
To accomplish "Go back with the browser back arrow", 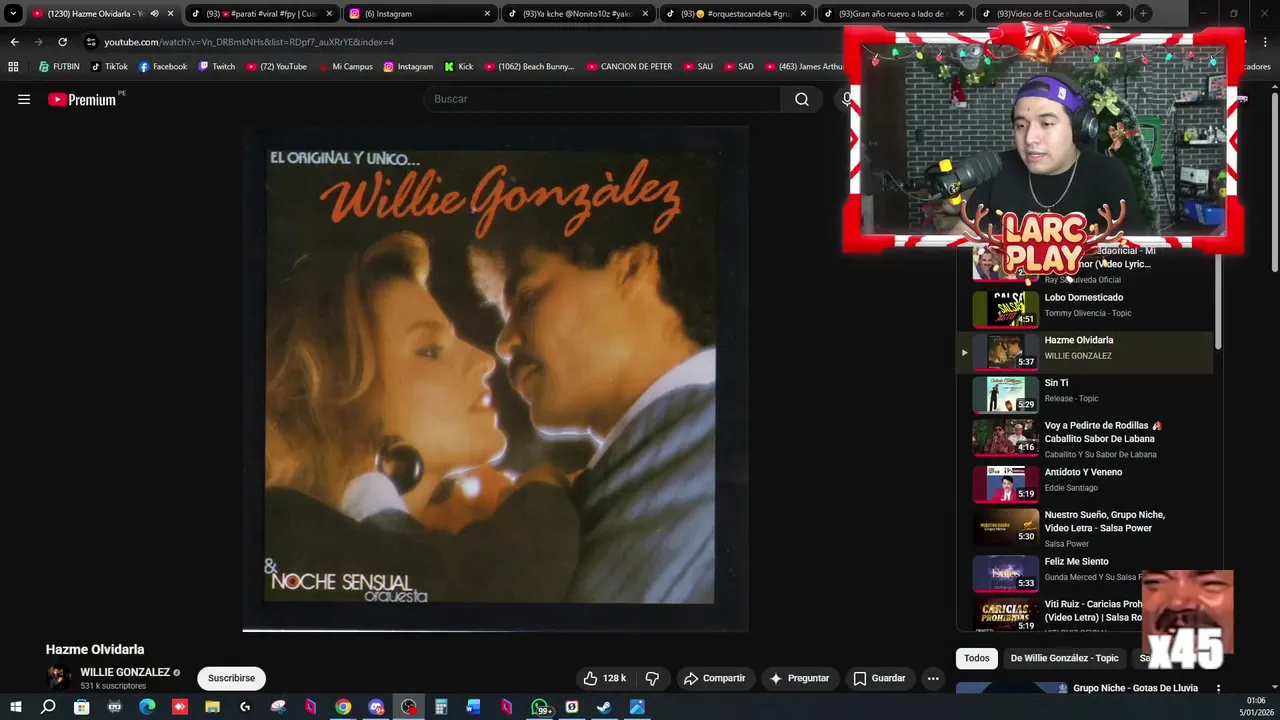I will tap(14, 42).
